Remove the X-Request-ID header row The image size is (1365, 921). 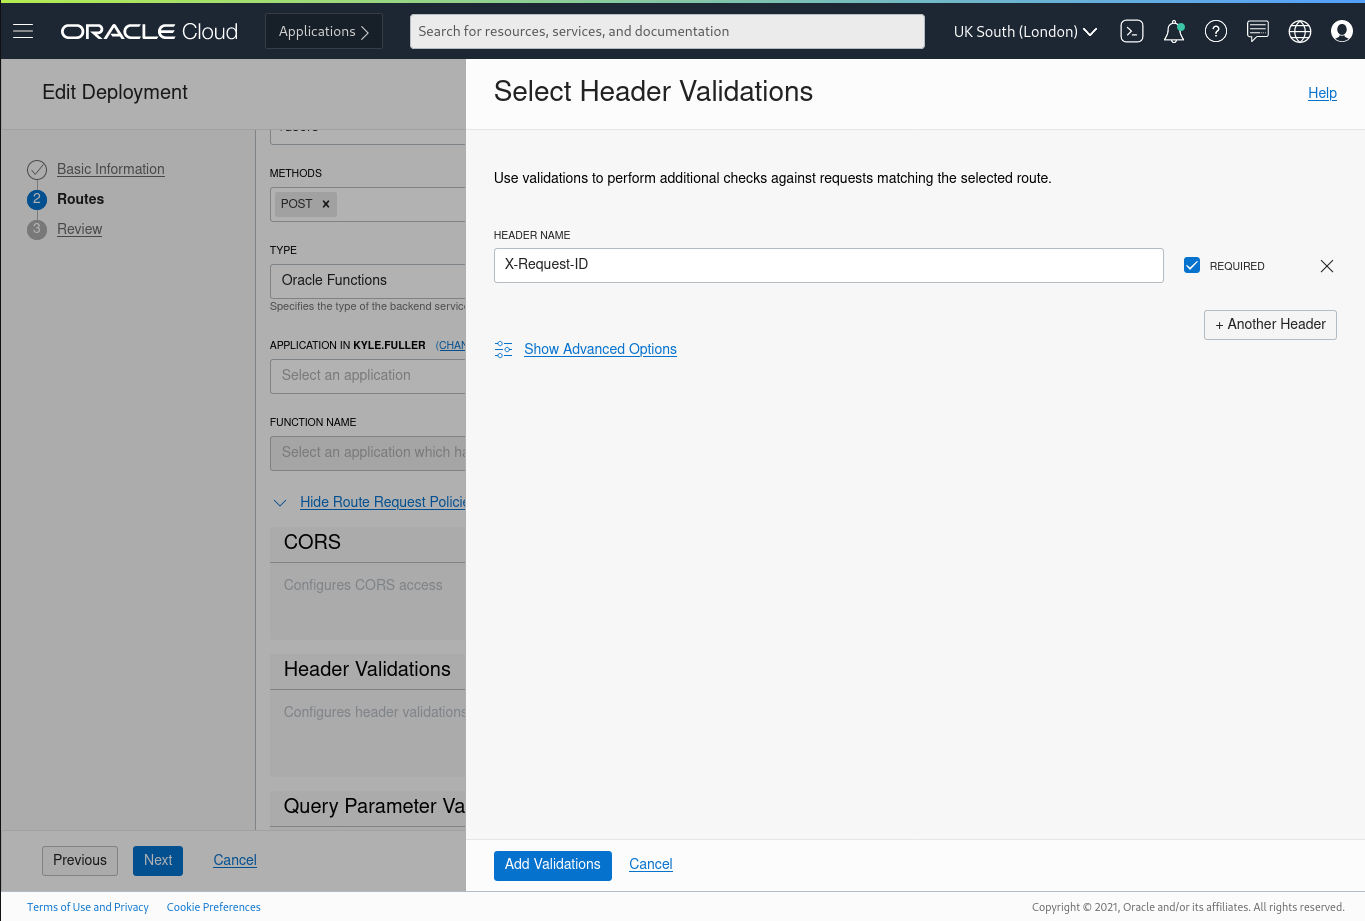(x=1326, y=266)
